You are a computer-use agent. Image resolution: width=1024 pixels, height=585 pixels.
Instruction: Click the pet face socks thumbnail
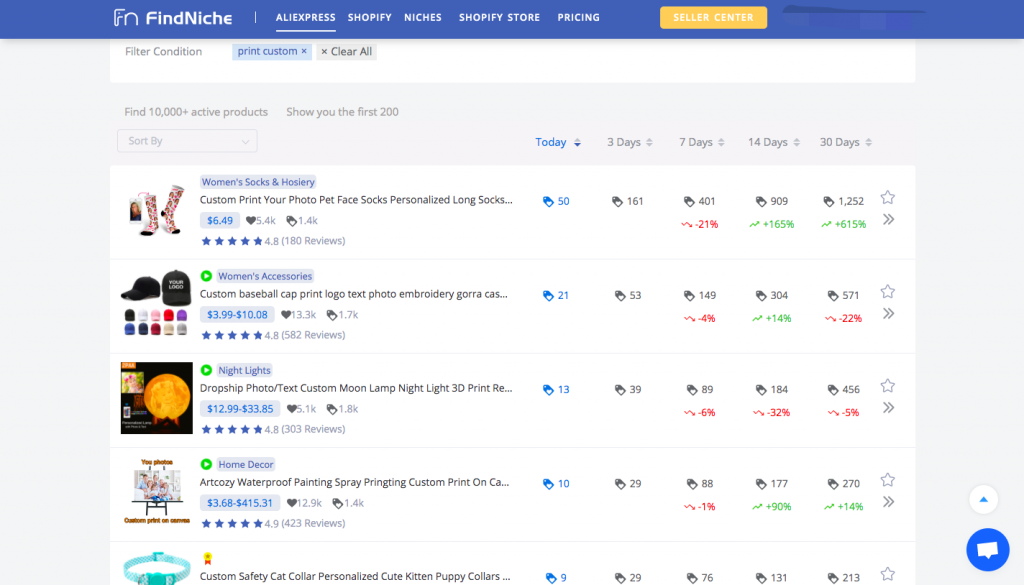point(157,210)
